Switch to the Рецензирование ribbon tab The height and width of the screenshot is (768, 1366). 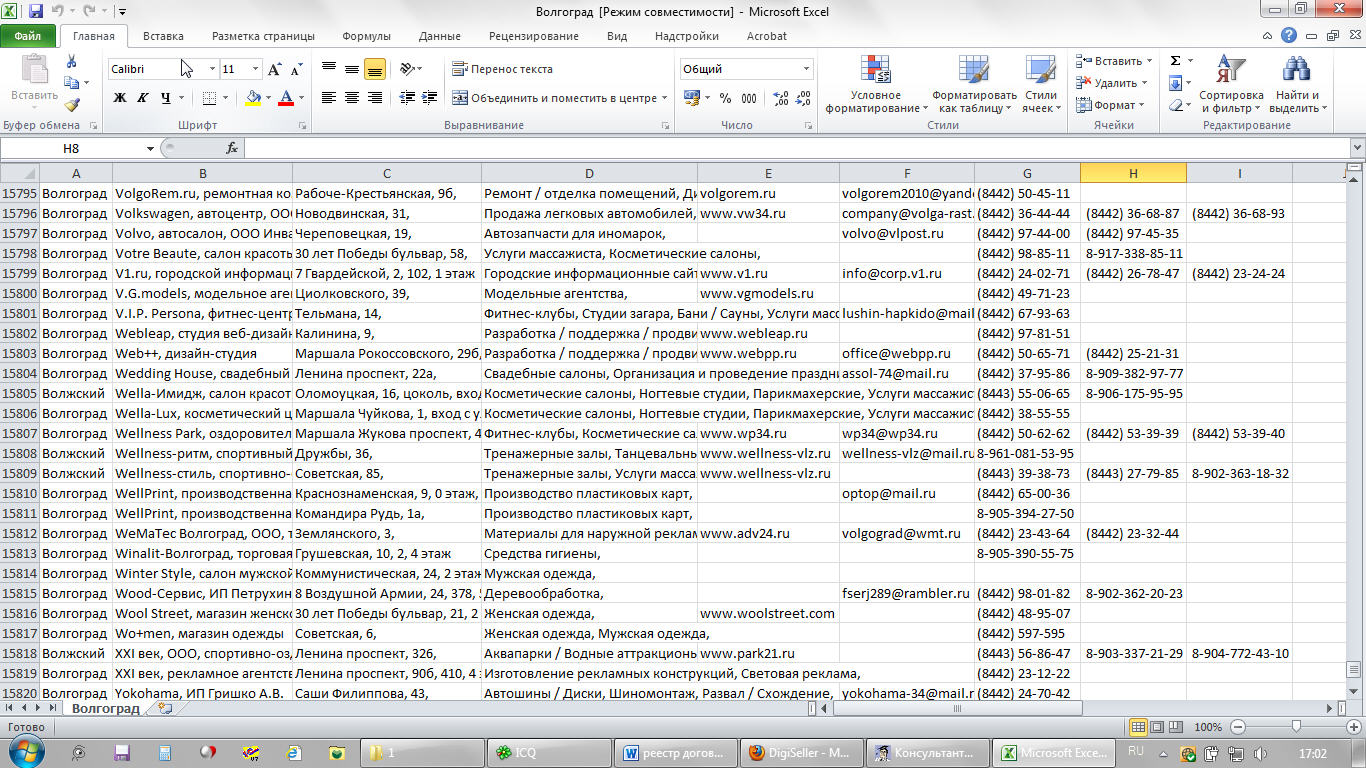534,36
